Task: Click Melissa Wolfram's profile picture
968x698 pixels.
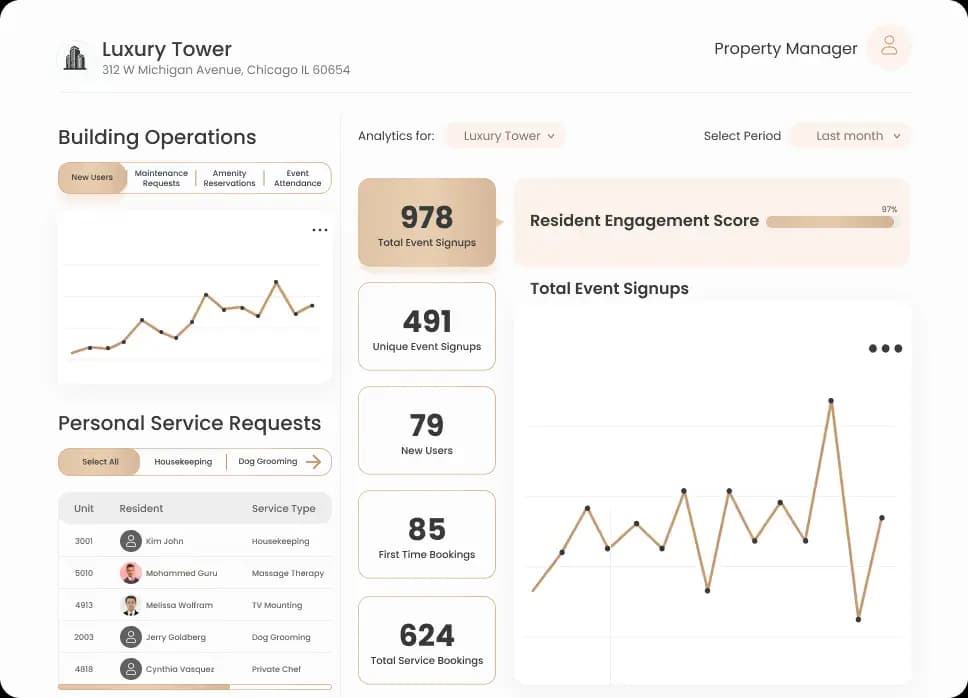Action: click(131, 605)
